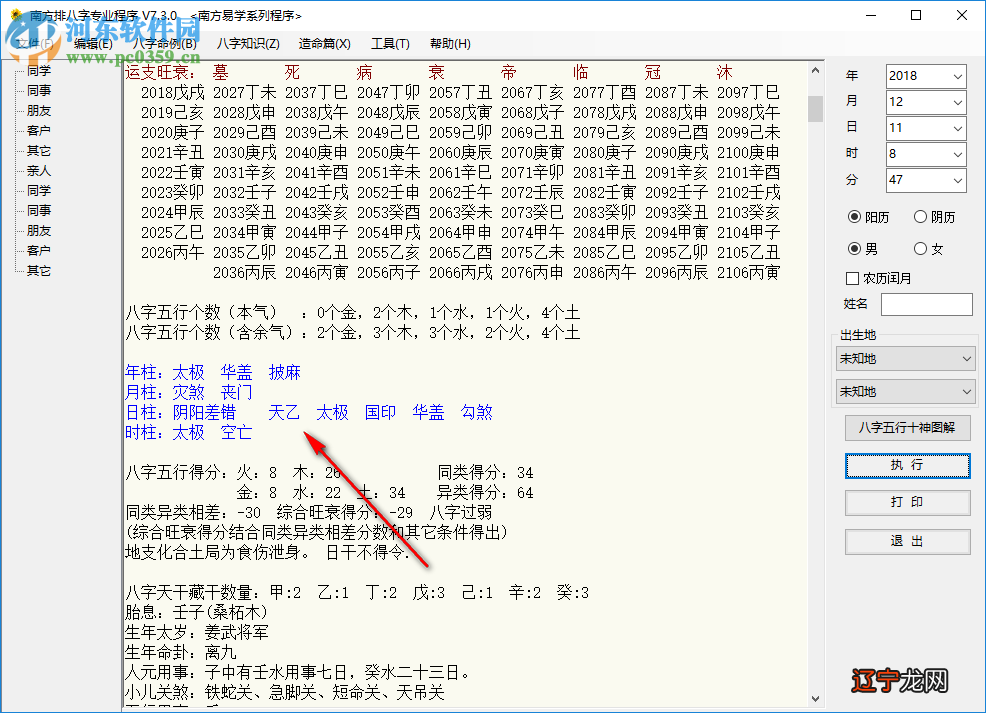This screenshot has height=713, width=986.
Task: Click the blue 空亡 link
Action: (237, 432)
